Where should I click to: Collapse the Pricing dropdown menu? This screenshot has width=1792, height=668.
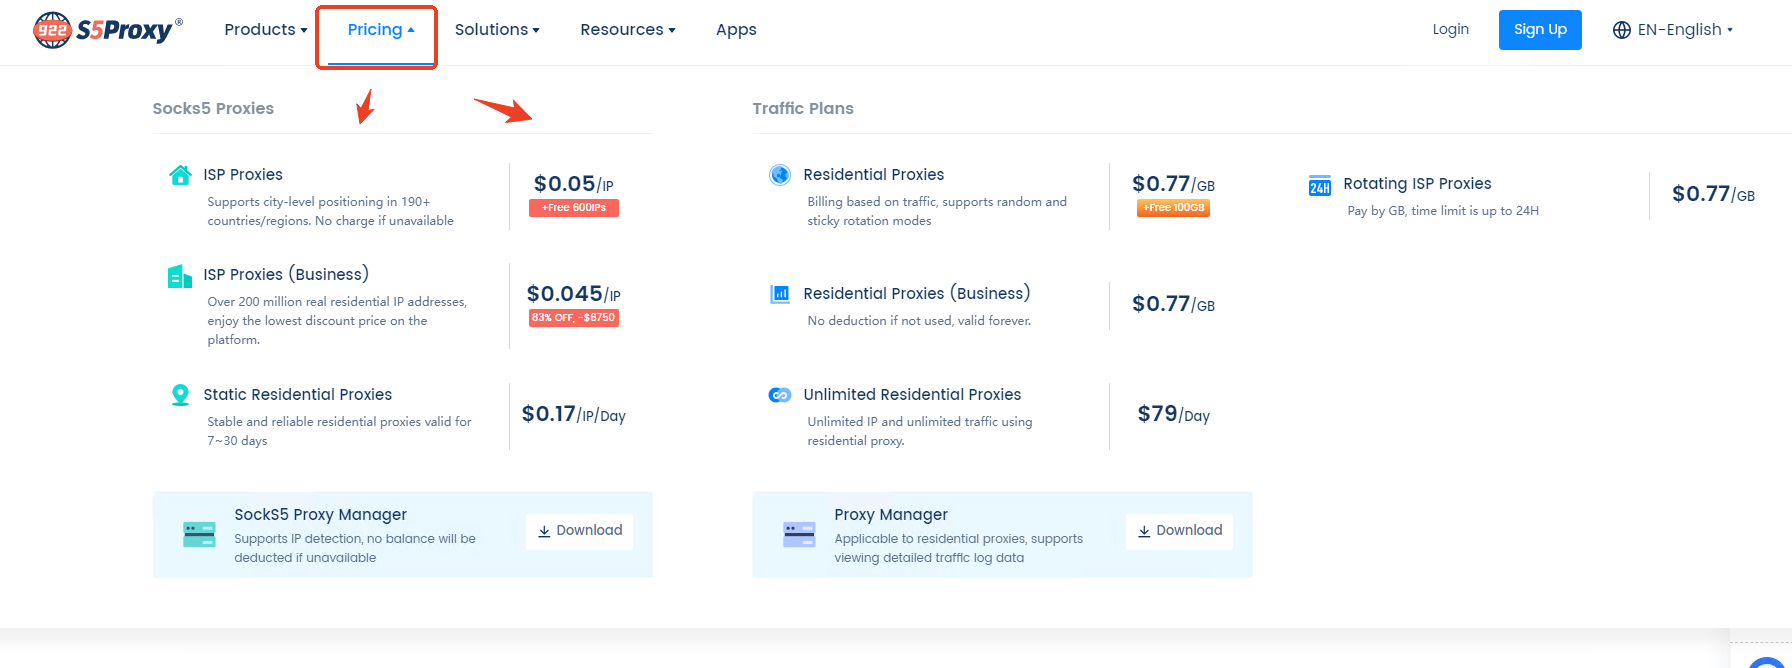380,30
